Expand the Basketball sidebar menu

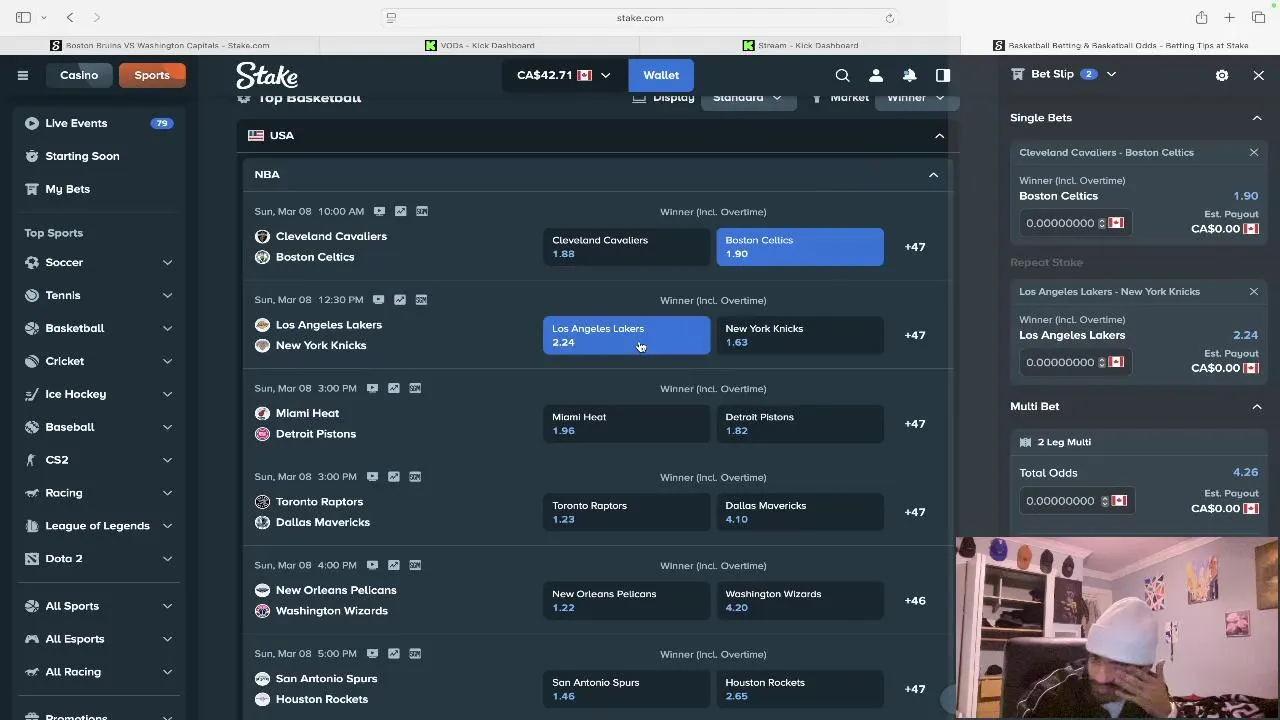(167, 328)
